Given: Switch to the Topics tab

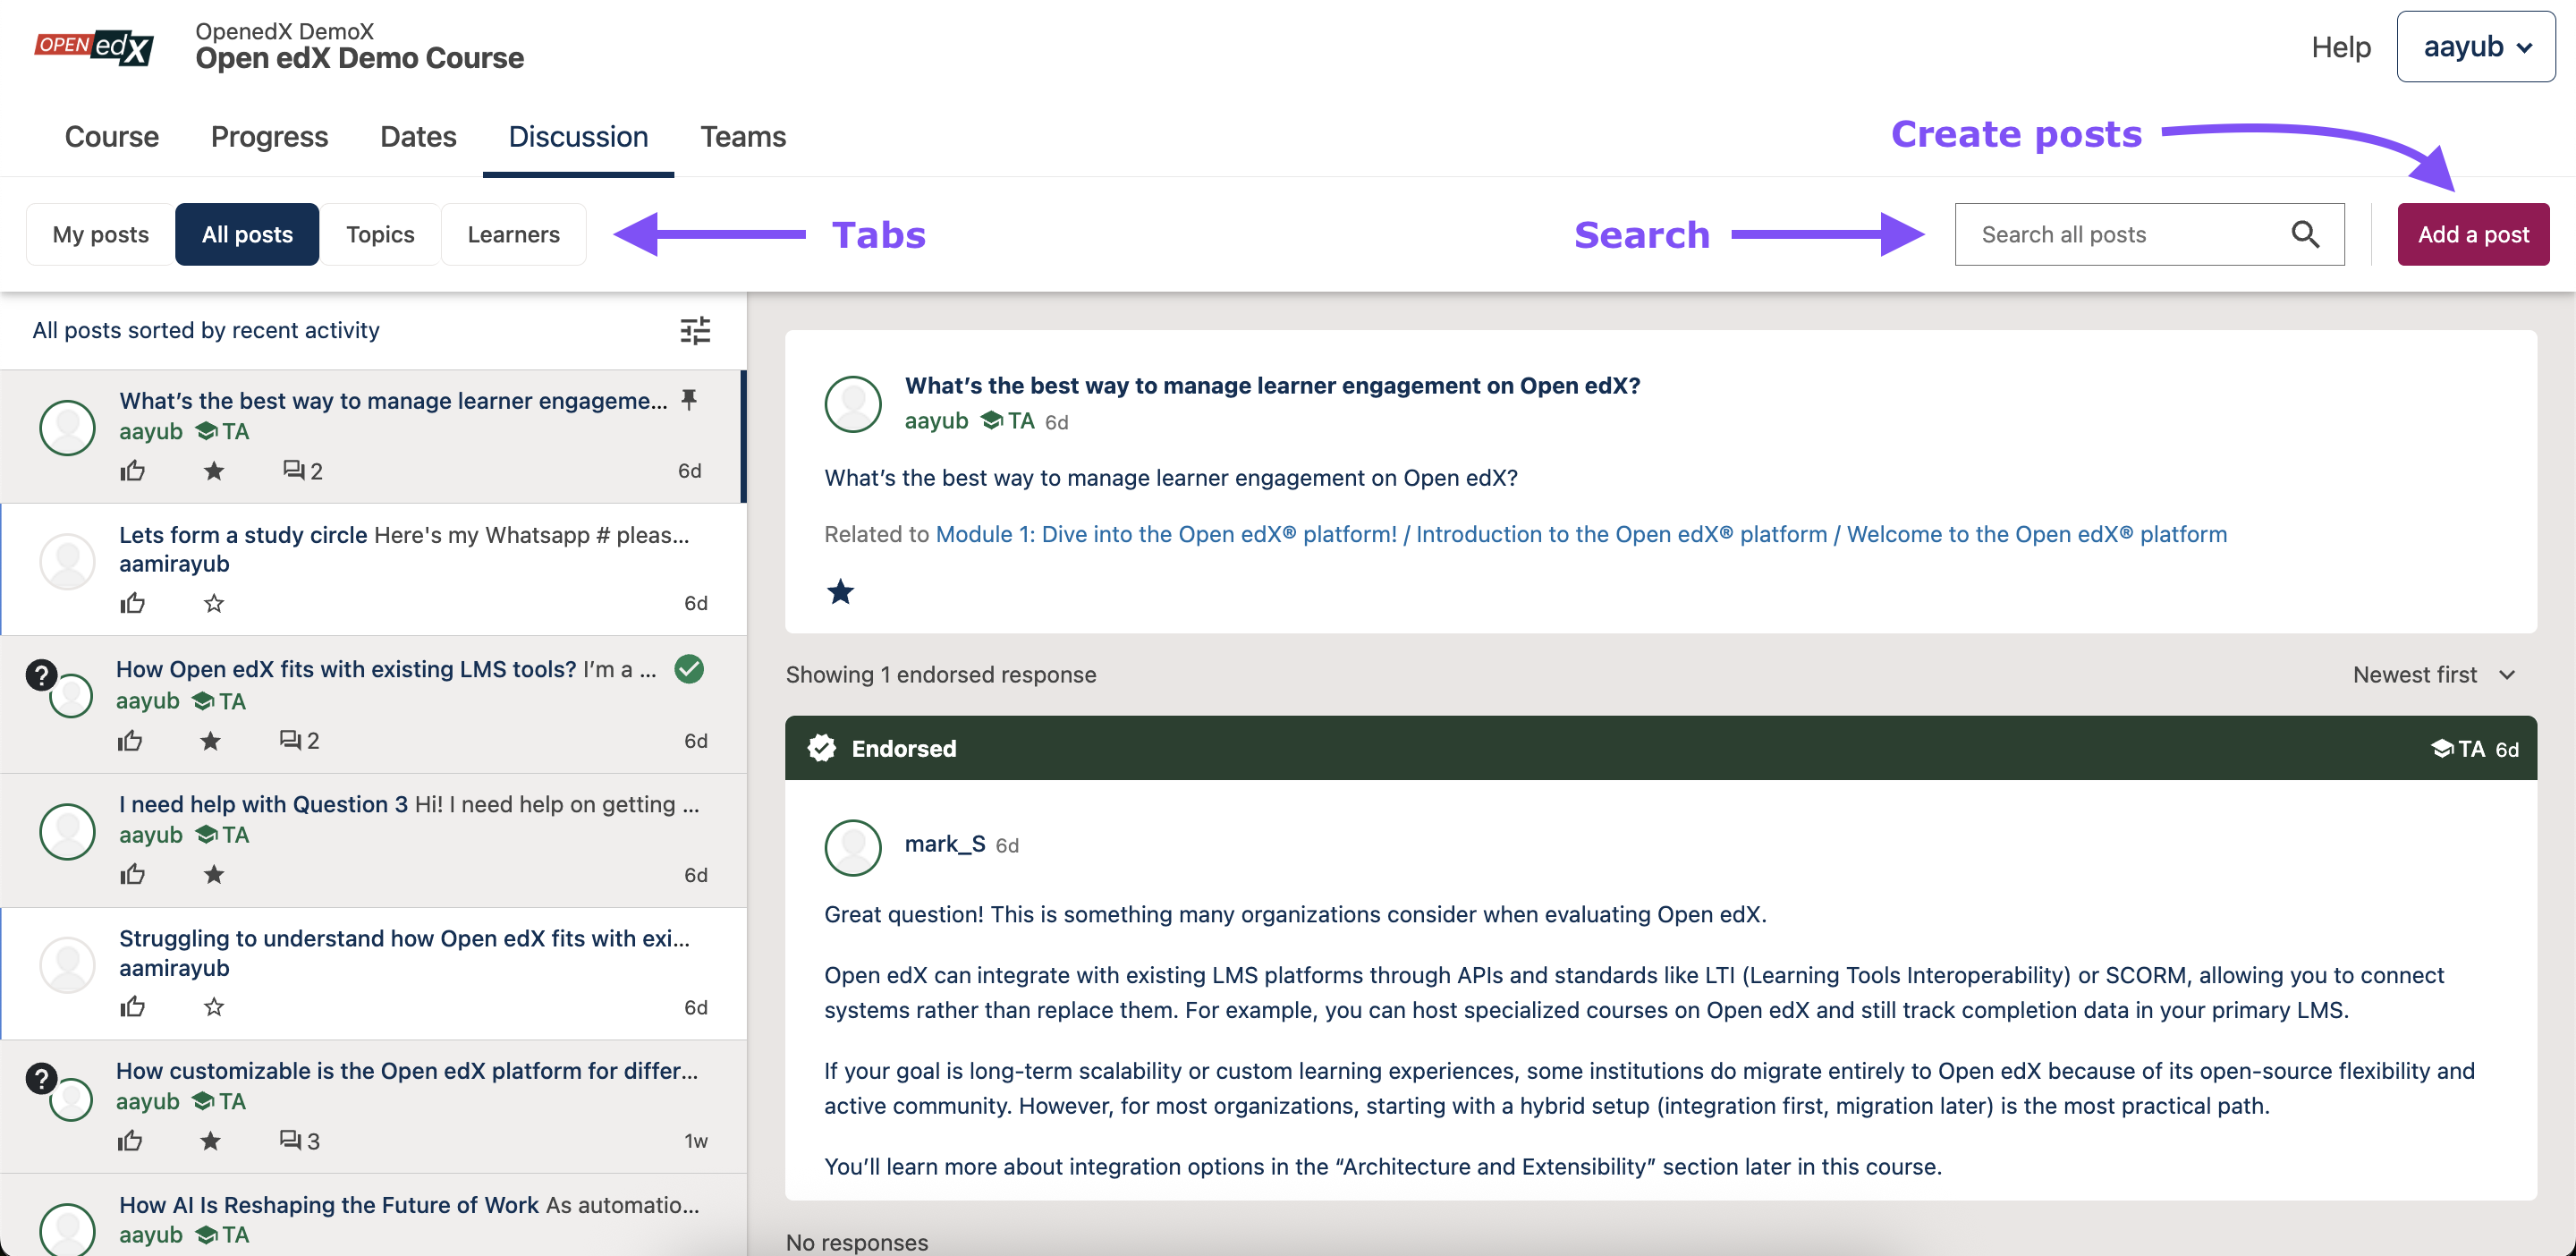Looking at the screenshot, I should 380,234.
